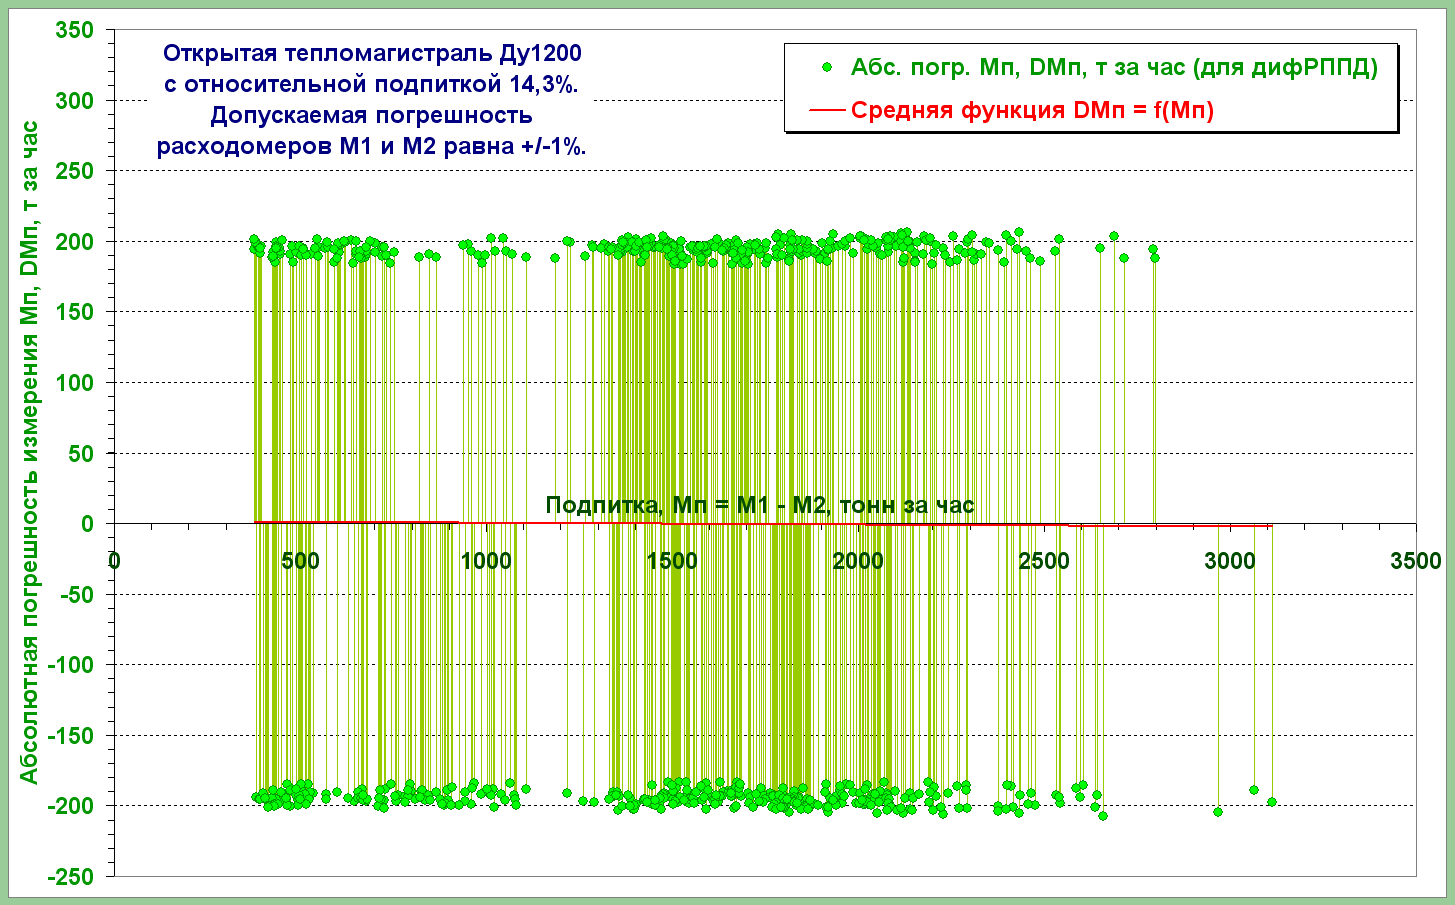The height and width of the screenshot is (905, 1455).
Task: Click the x-axis tick label 3500
Action: point(1415,561)
